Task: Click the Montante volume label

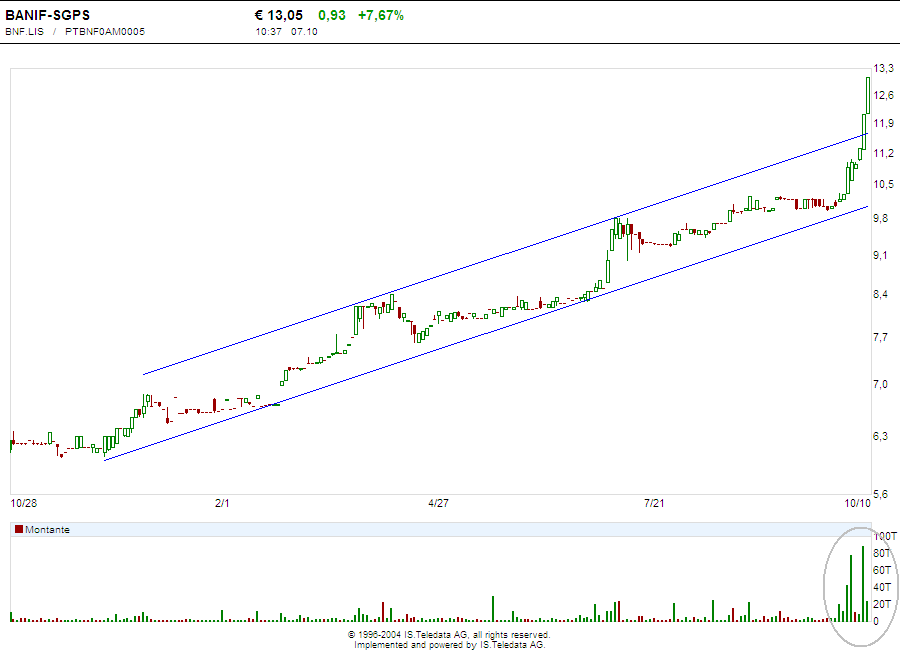Action: point(47,529)
